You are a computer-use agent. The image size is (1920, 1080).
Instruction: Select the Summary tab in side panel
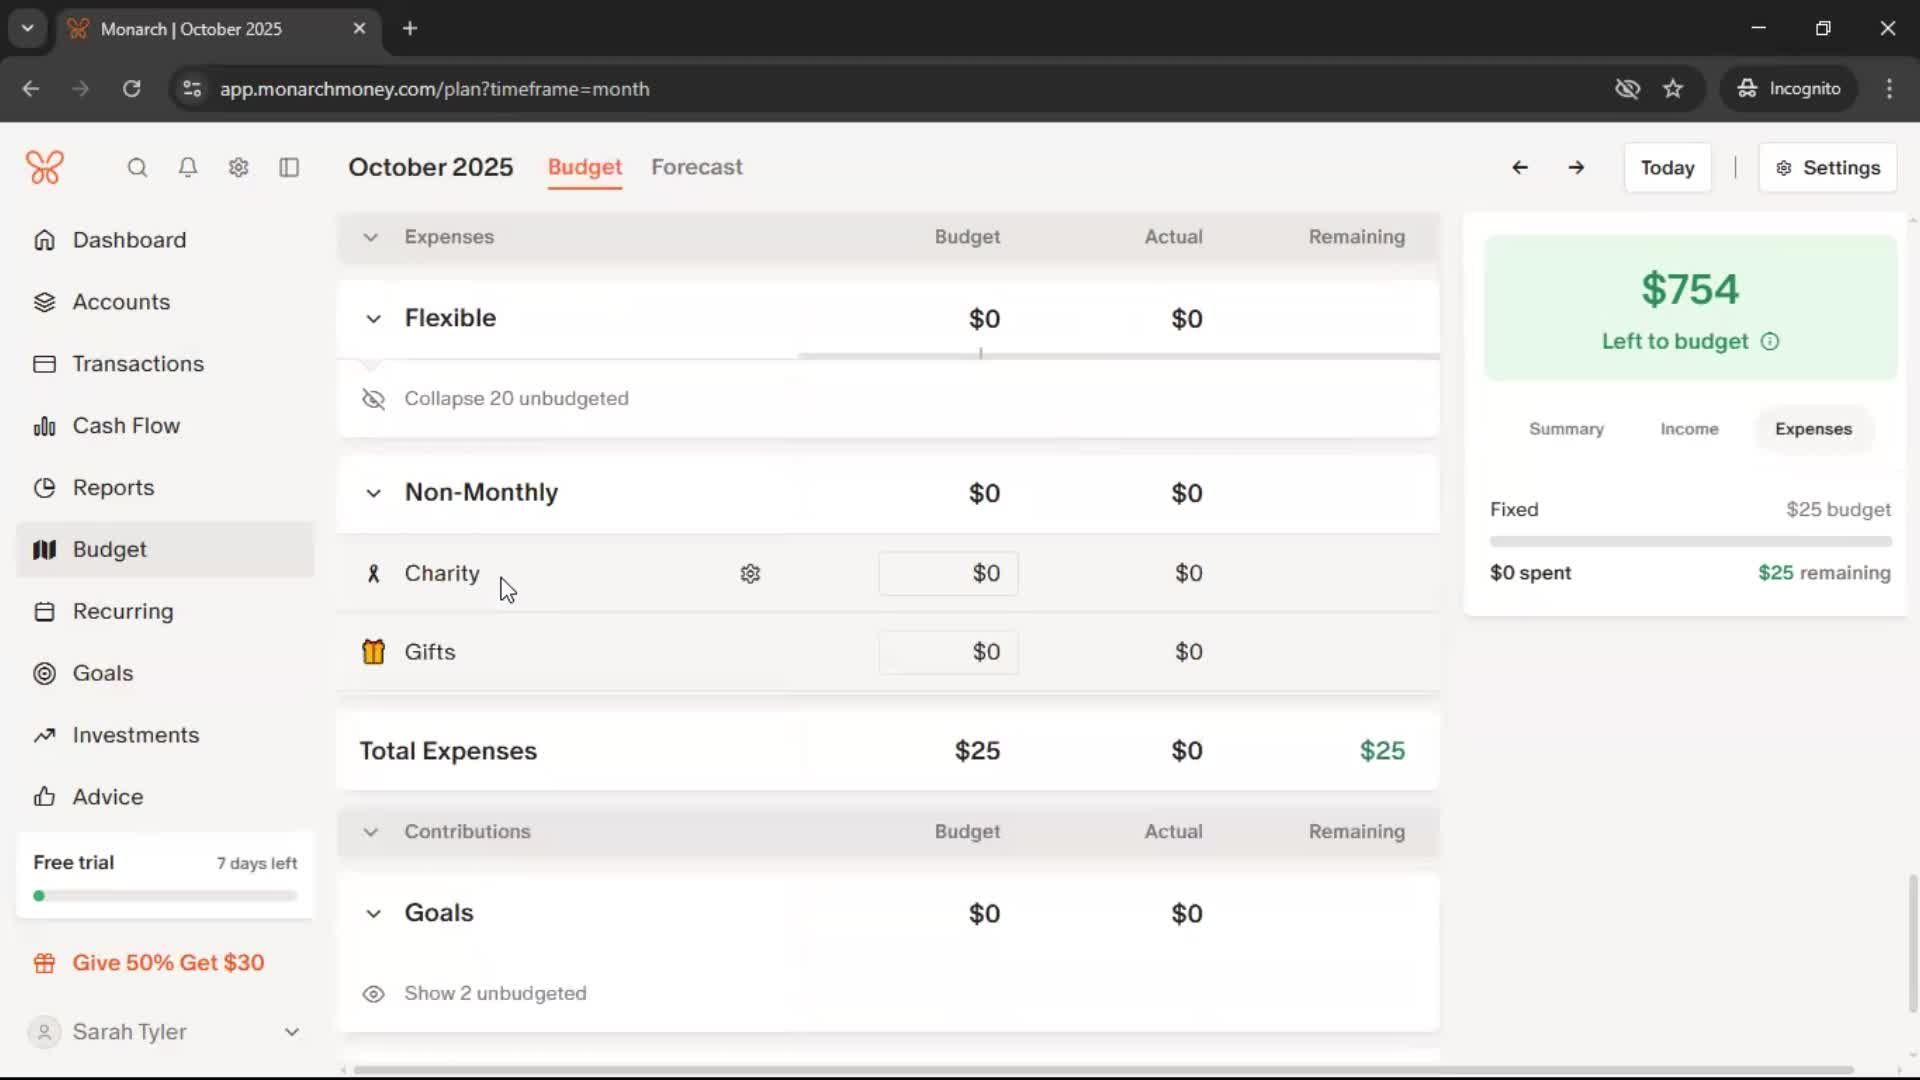click(x=1565, y=429)
